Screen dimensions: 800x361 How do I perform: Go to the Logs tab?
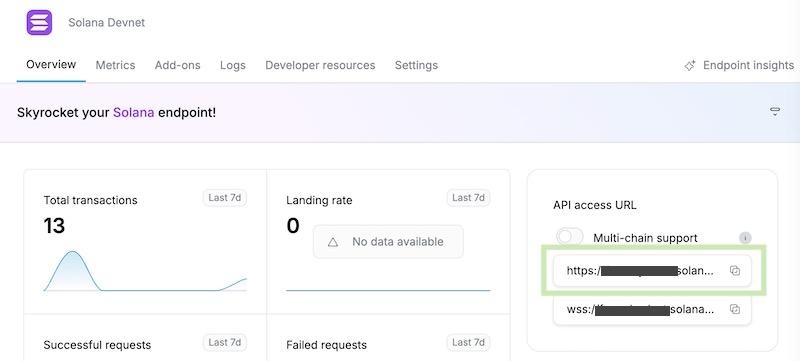[x=233, y=65]
